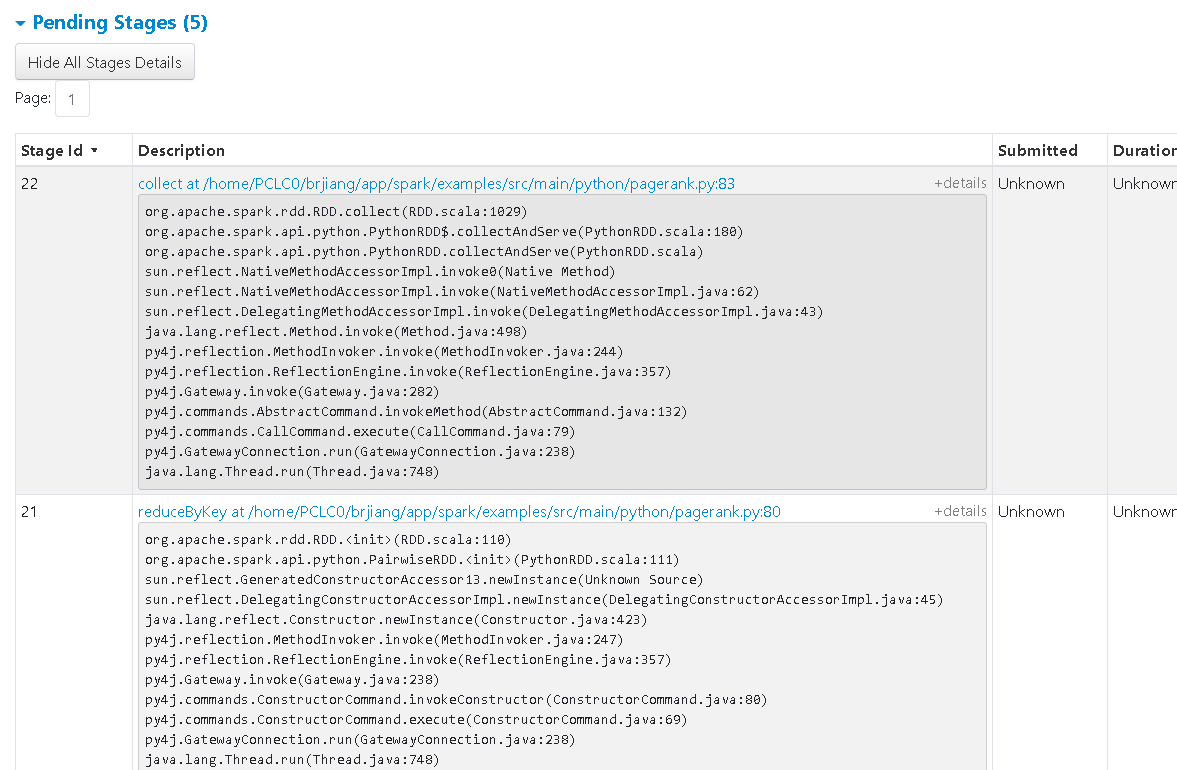
Task: Click the PairwiseRDD.<init> stack line
Action: click(x=412, y=560)
